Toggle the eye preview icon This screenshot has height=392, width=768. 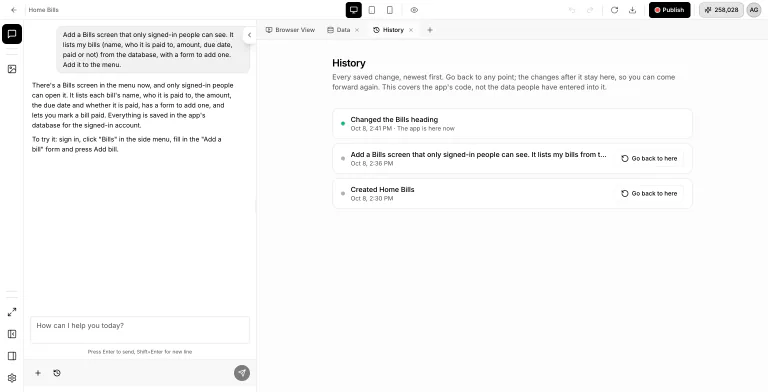pyautogui.click(x=414, y=10)
